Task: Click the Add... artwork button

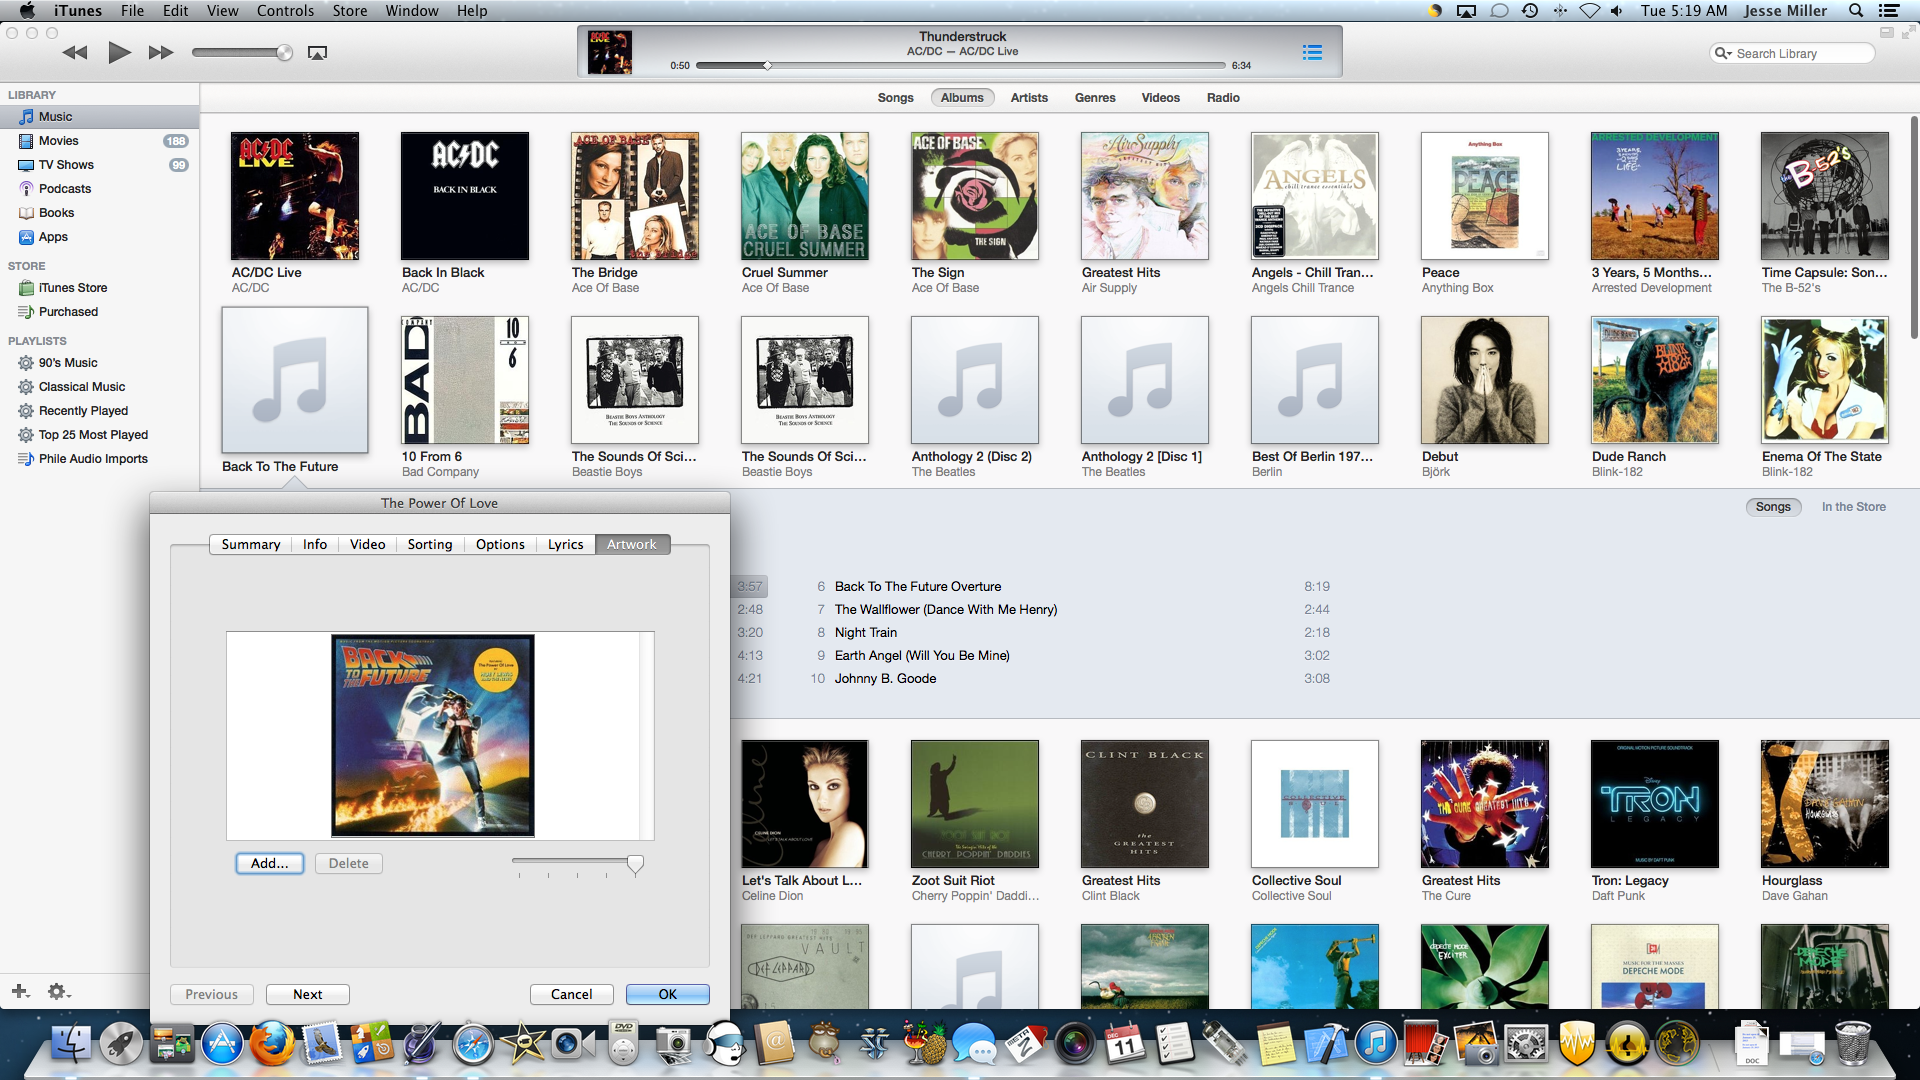Action: click(270, 863)
